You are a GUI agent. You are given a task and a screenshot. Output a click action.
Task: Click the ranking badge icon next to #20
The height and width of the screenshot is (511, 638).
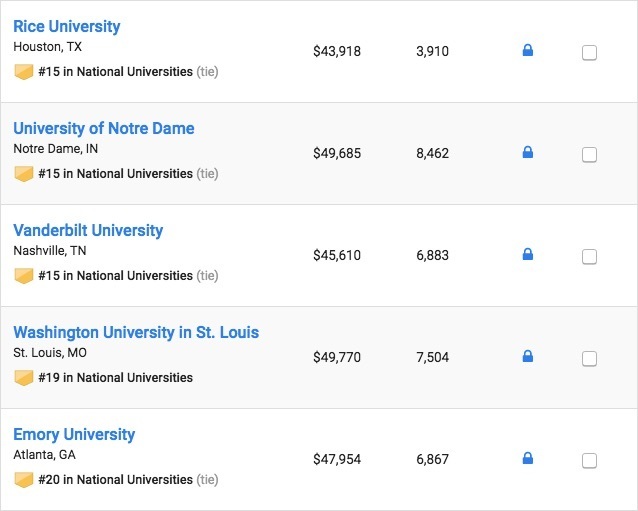(x=23, y=480)
